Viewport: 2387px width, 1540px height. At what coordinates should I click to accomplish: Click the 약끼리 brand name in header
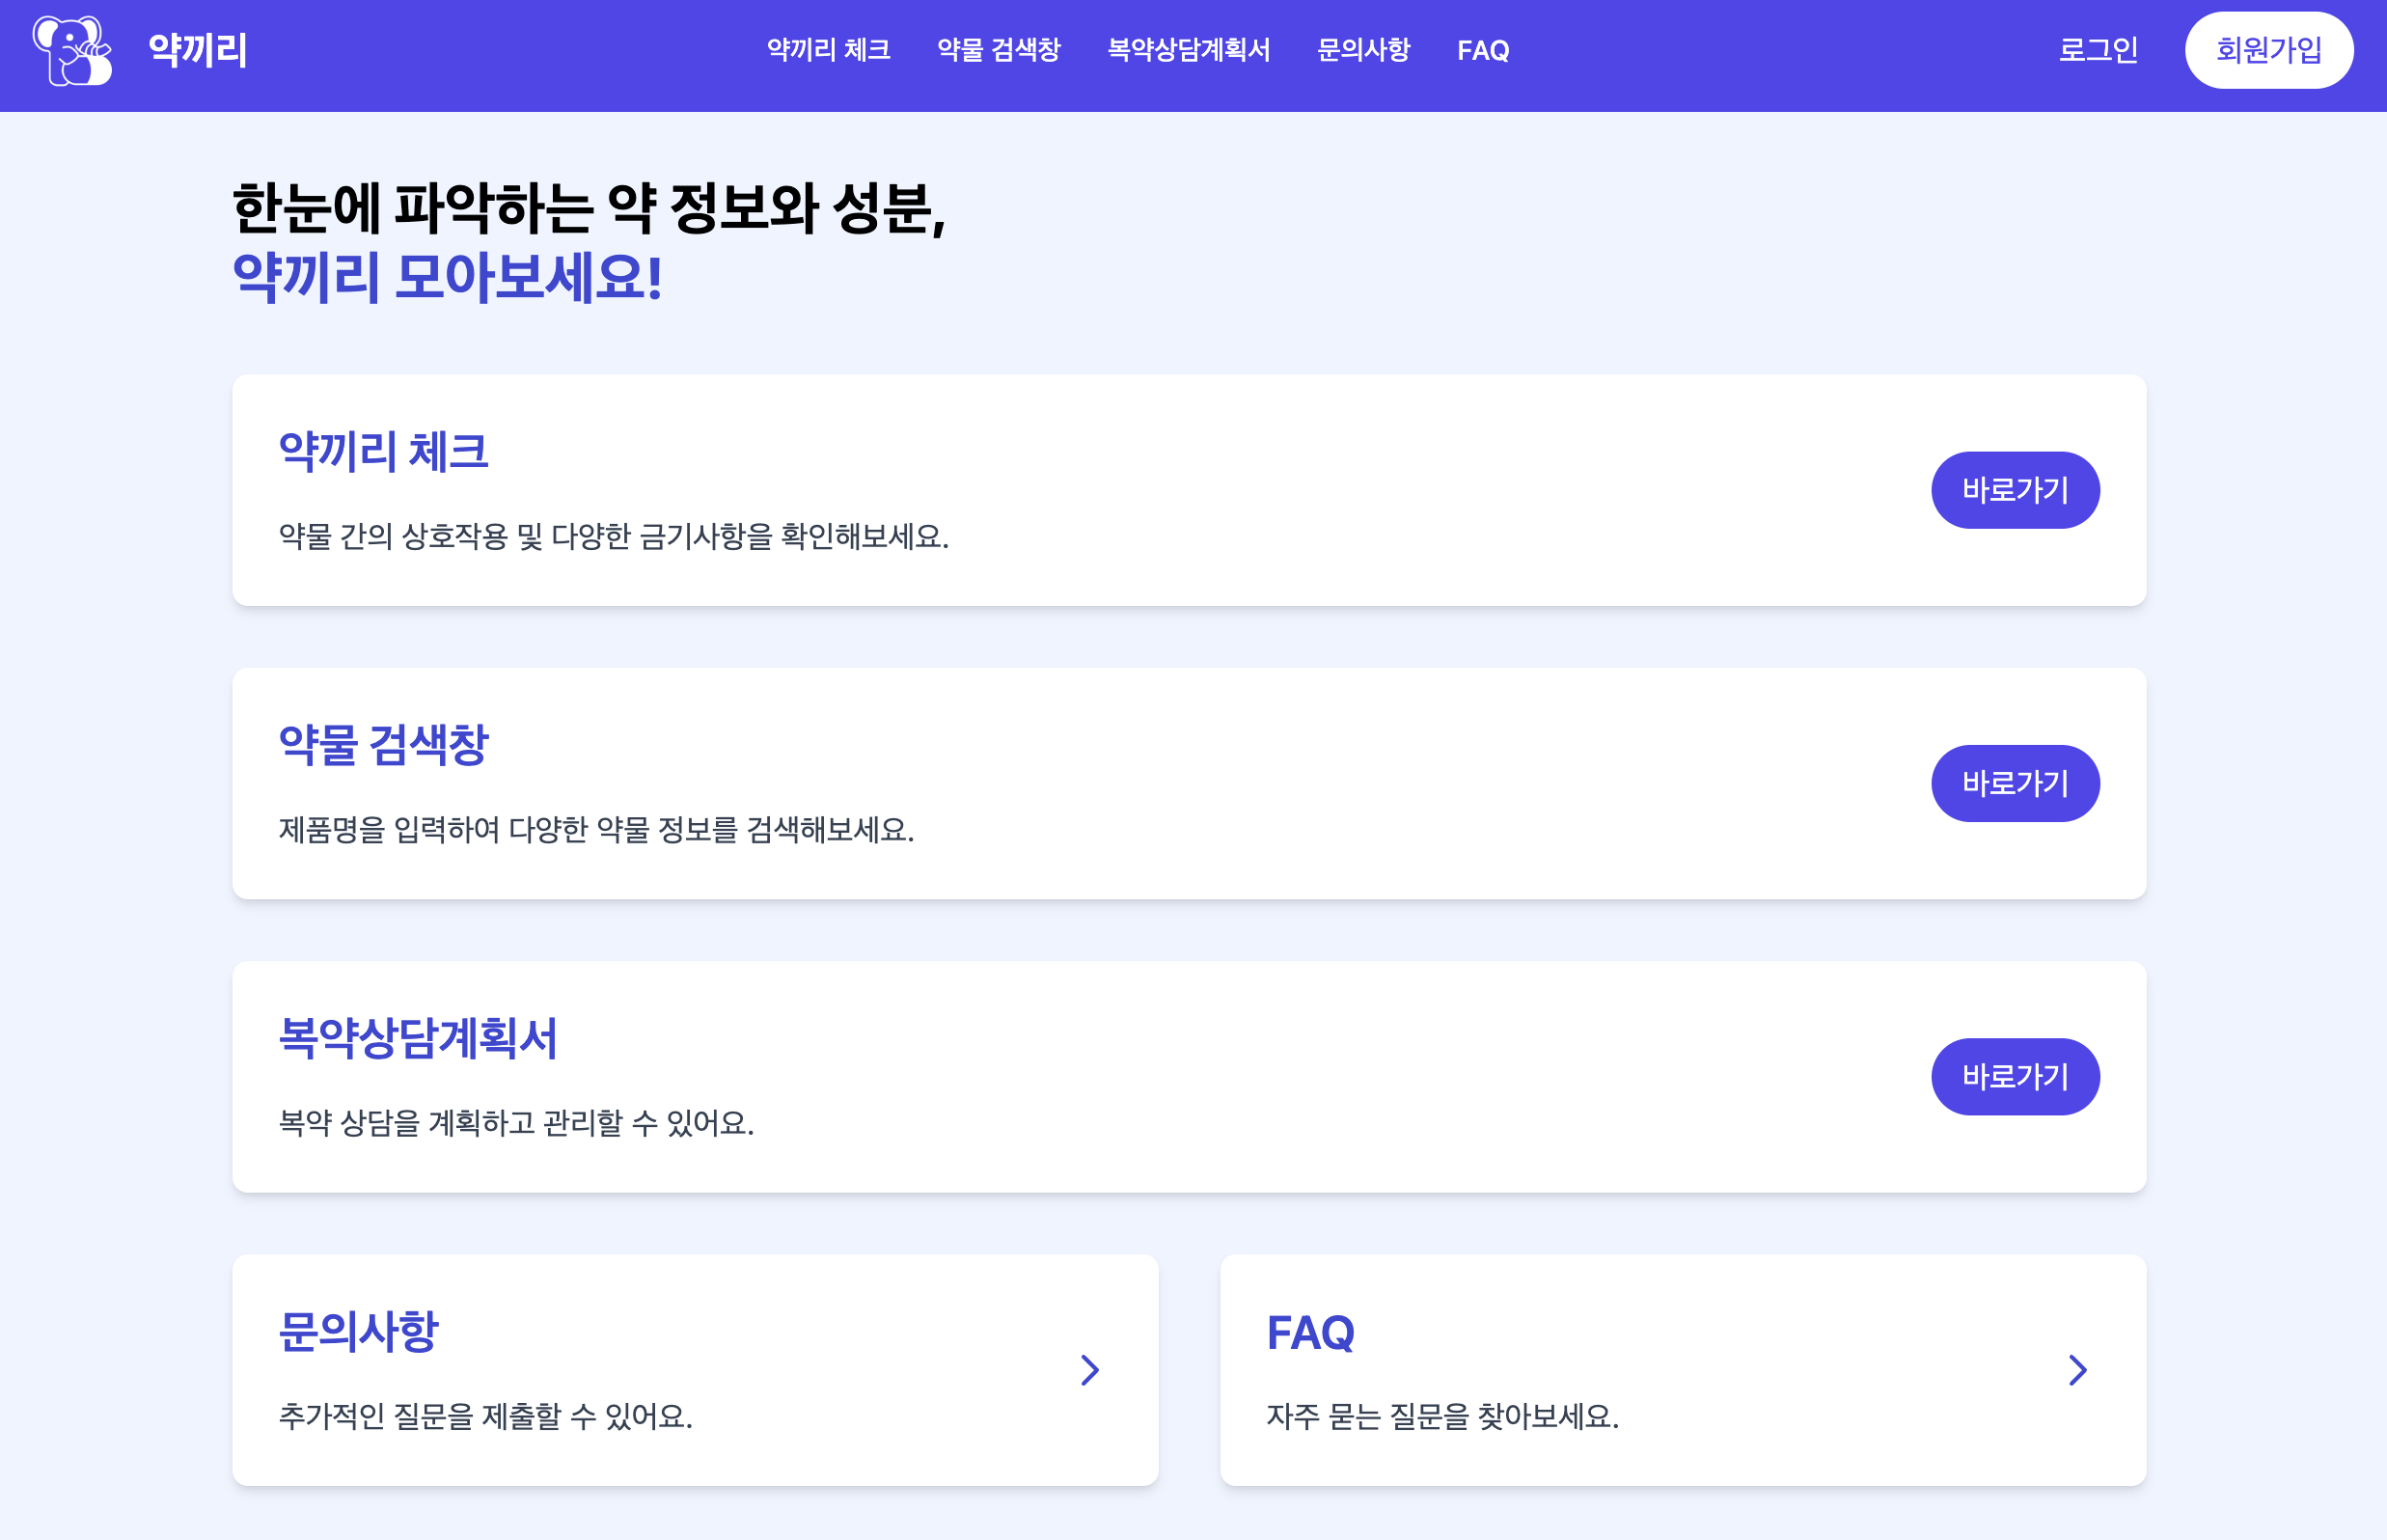[198, 50]
